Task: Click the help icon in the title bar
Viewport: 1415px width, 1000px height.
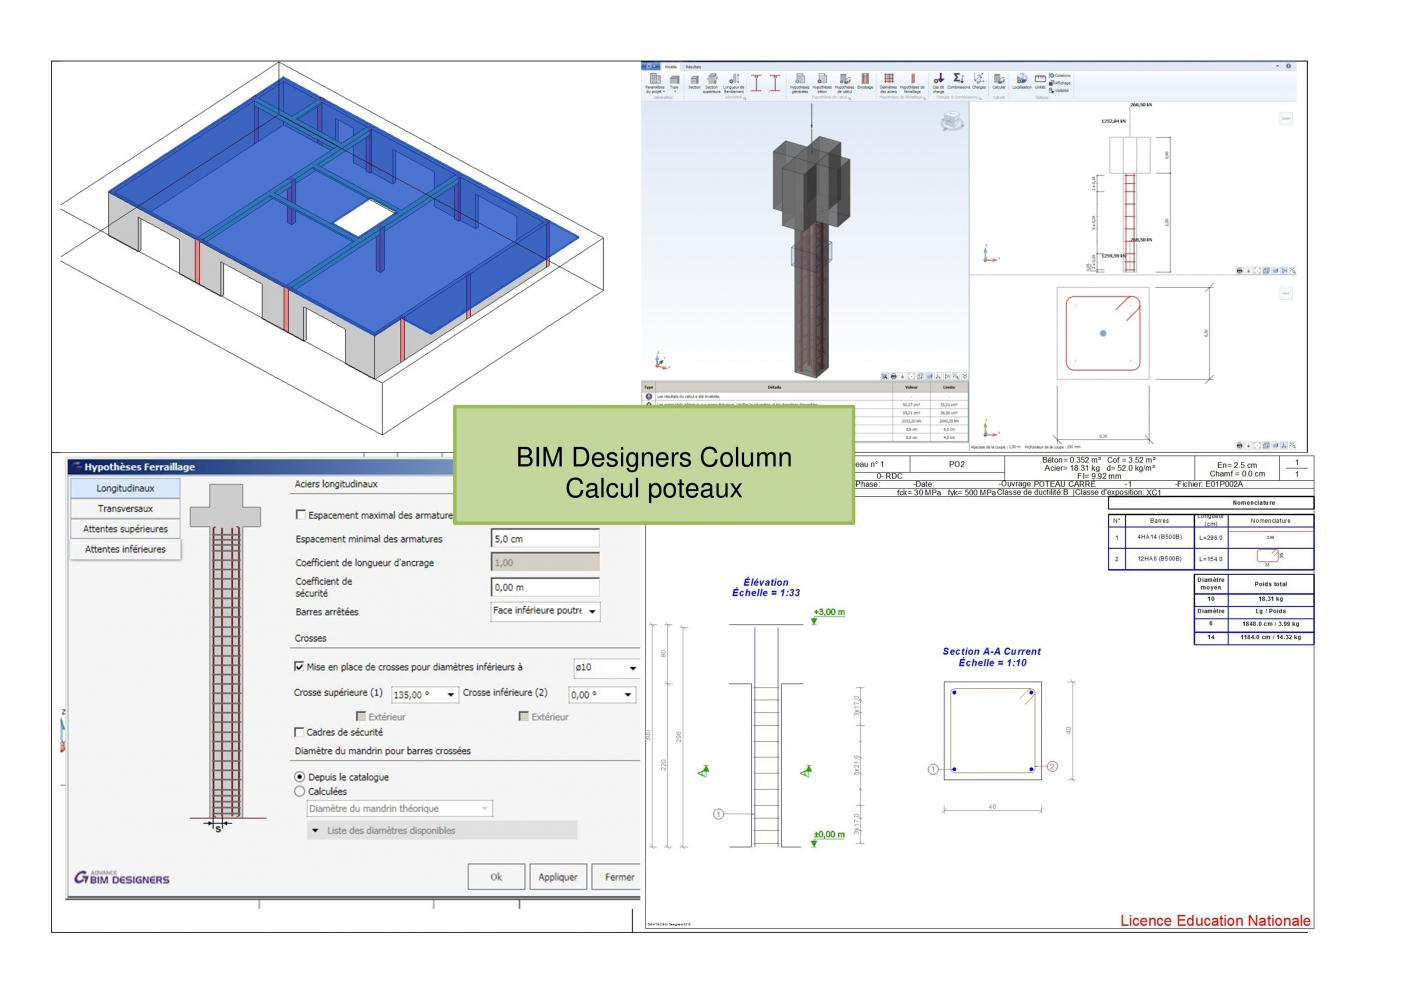Action: [x=1288, y=66]
